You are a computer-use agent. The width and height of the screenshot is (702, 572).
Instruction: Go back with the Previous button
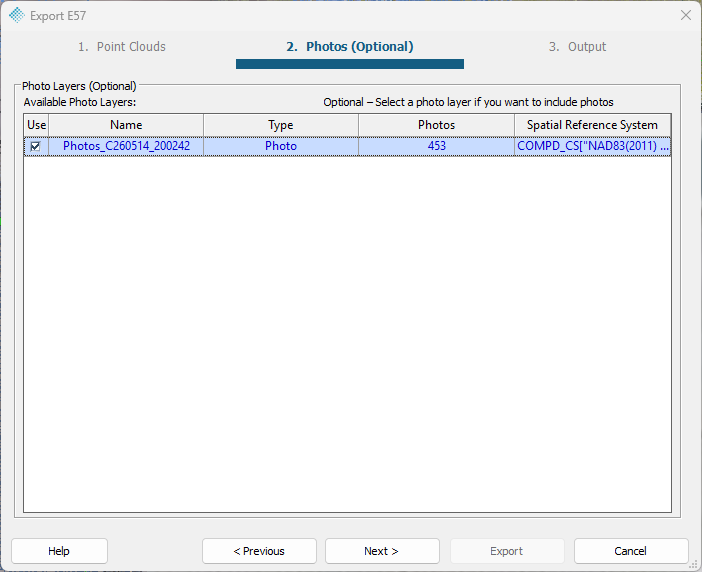click(x=259, y=551)
